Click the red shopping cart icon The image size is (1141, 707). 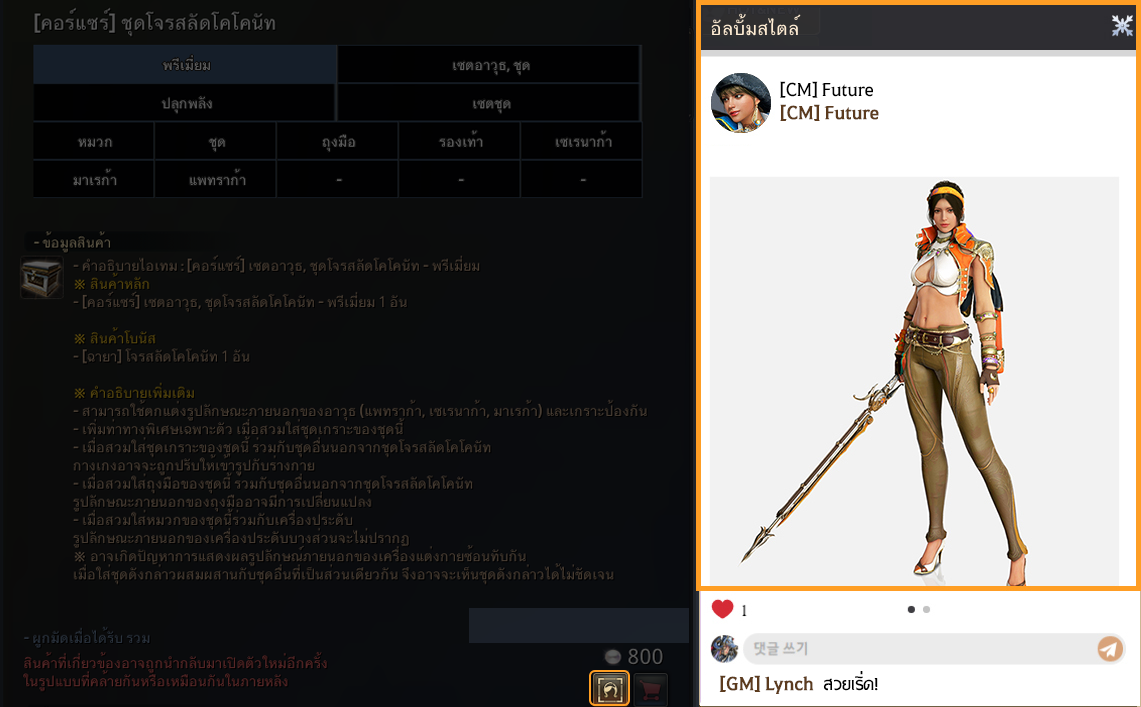[651, 689]
